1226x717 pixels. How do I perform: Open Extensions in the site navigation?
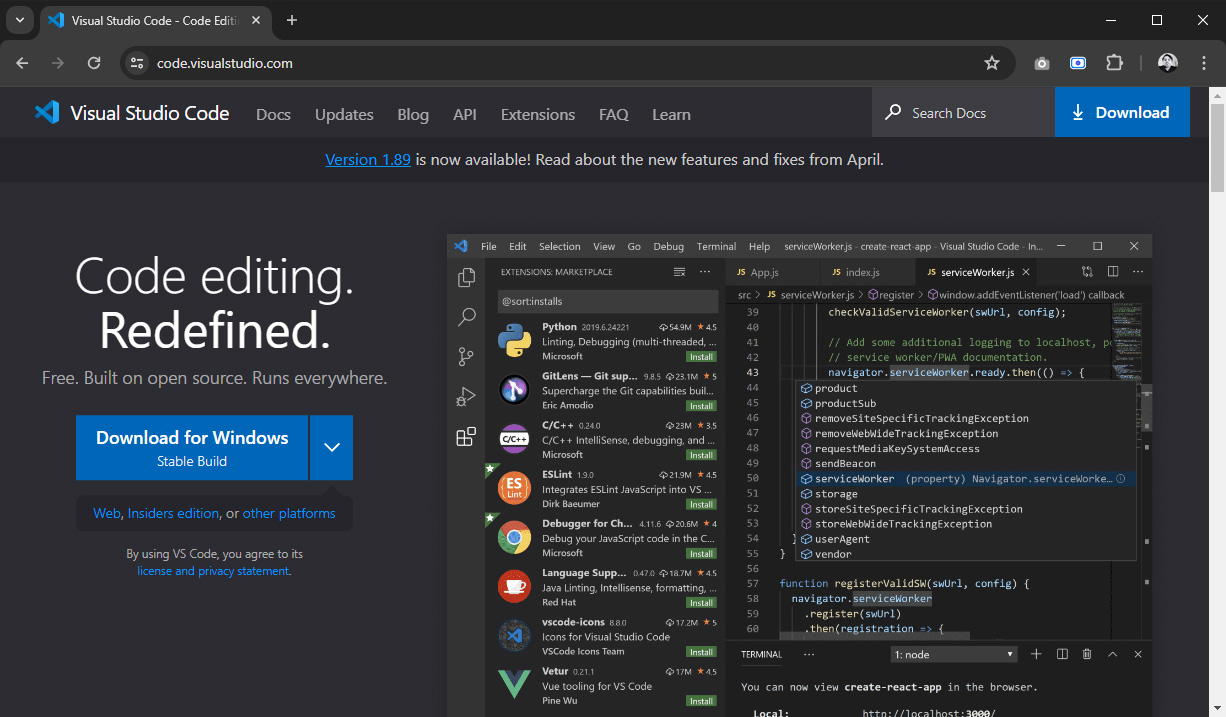(x=538, y=114)
